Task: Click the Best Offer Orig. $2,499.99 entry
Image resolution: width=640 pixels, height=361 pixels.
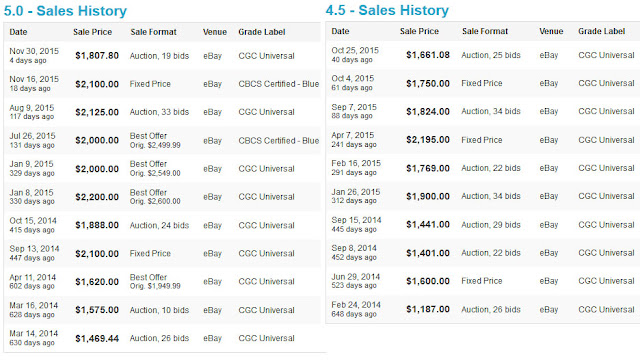Action: pos(155,140)
